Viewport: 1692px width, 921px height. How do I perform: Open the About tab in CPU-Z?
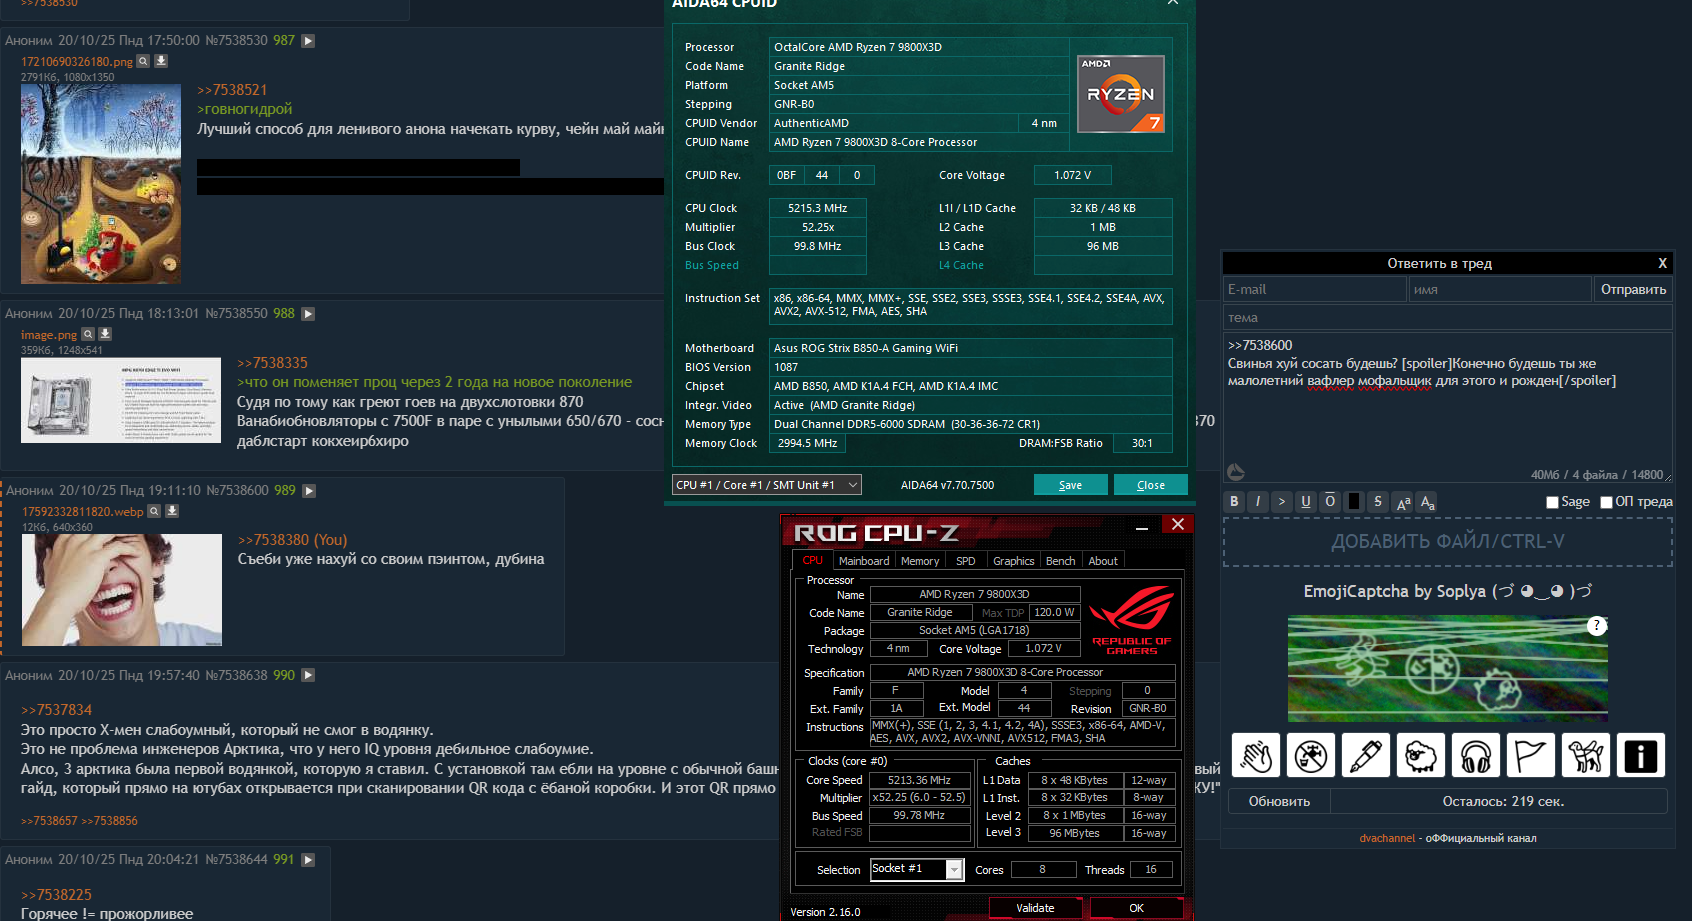1103,561
